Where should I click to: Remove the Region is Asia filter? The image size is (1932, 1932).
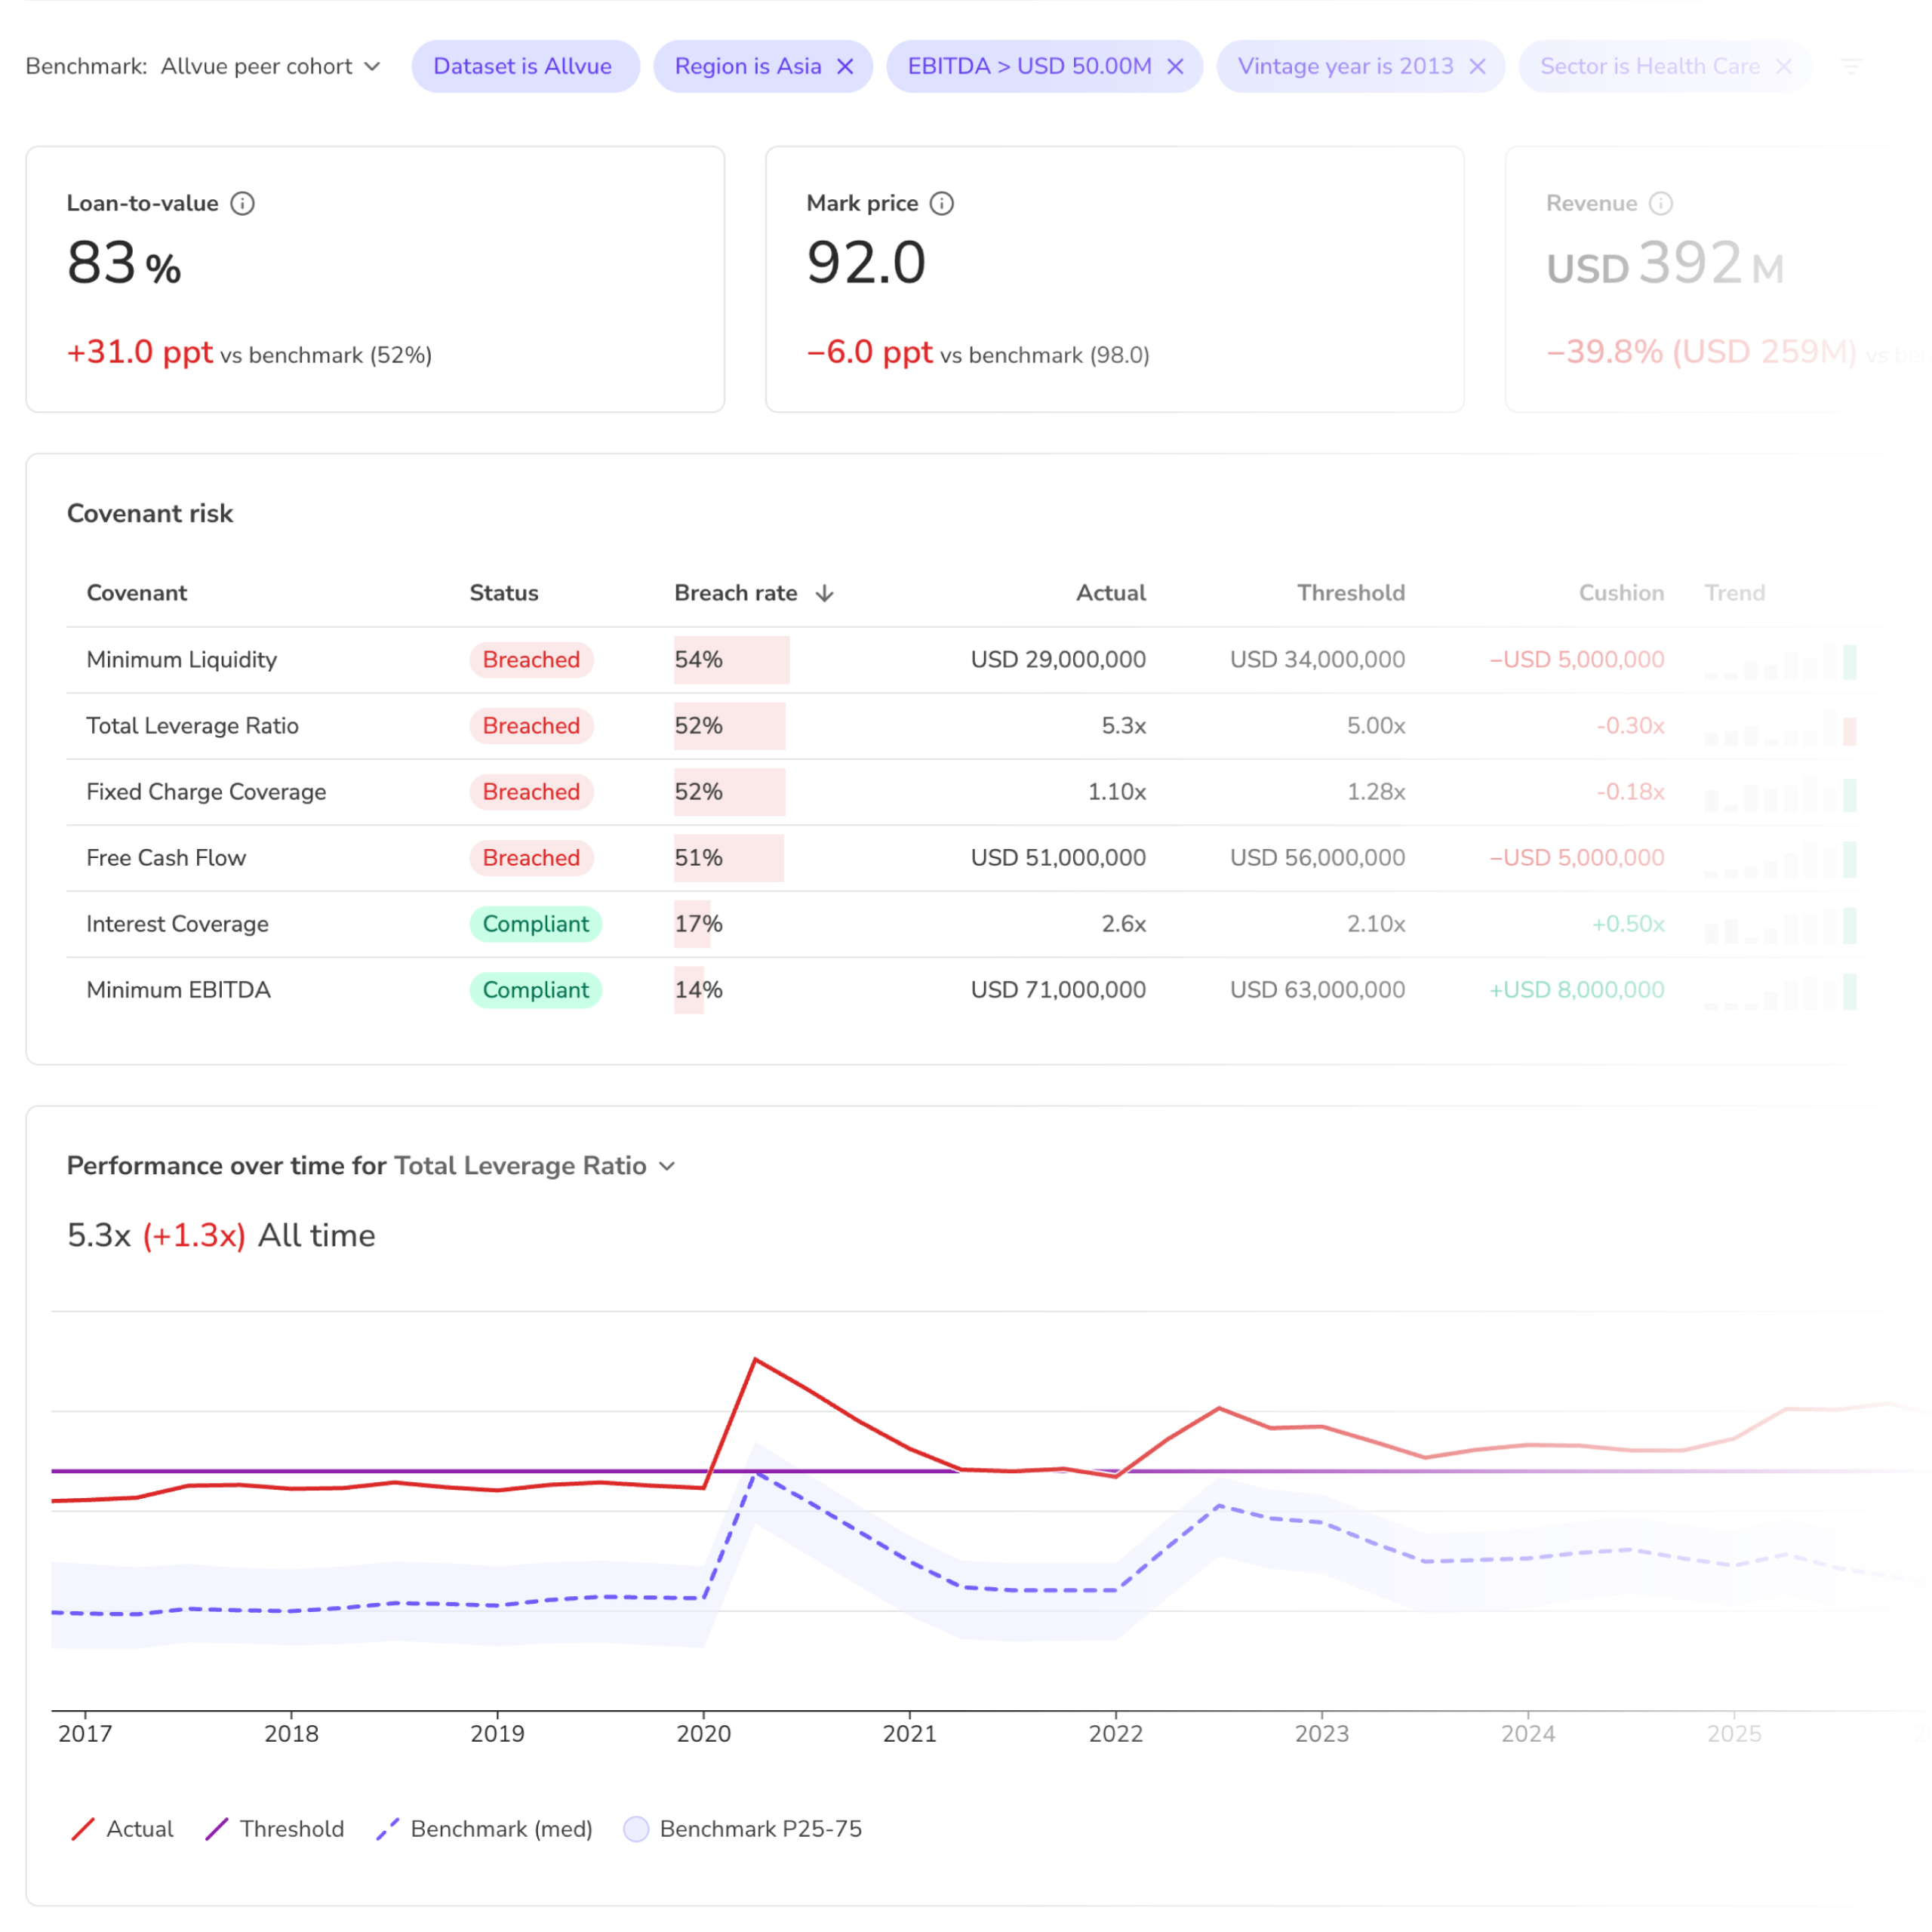[845, 66]
